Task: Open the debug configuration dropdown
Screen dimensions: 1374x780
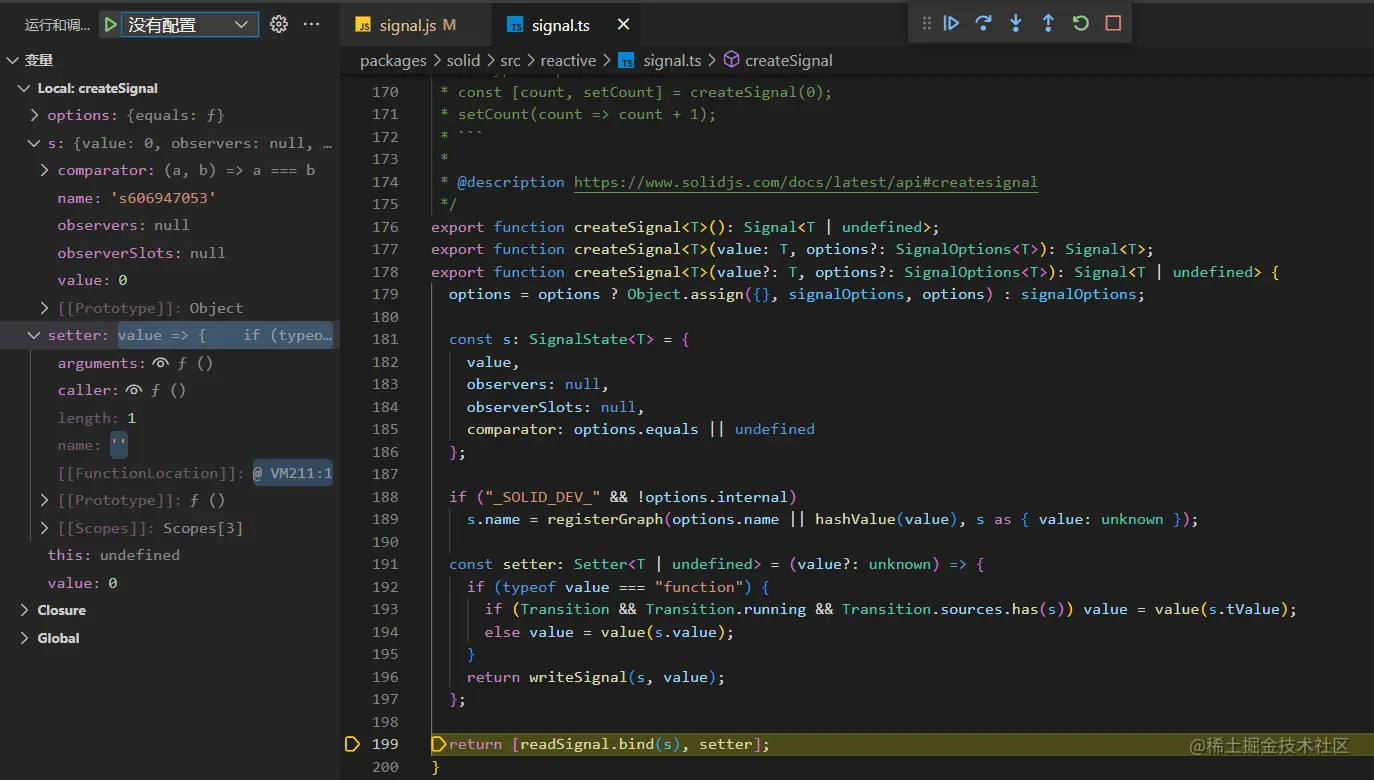Action: (x=189, y=25)
